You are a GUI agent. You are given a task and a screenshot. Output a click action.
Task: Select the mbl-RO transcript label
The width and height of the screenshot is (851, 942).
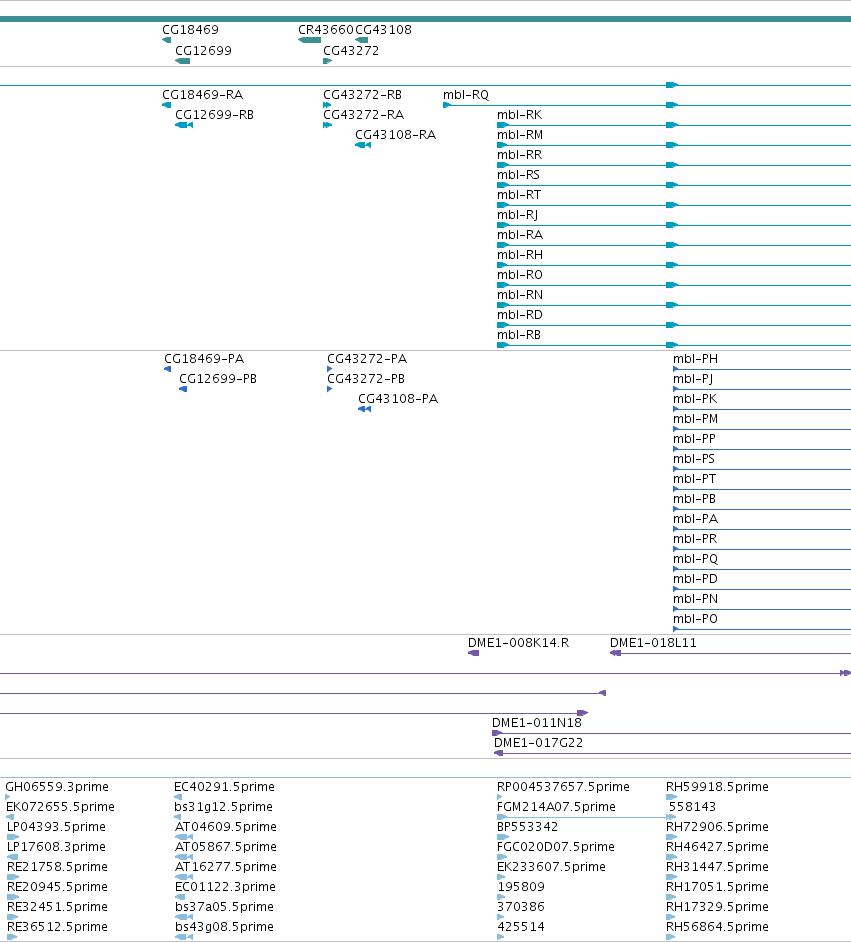point(519,275)
